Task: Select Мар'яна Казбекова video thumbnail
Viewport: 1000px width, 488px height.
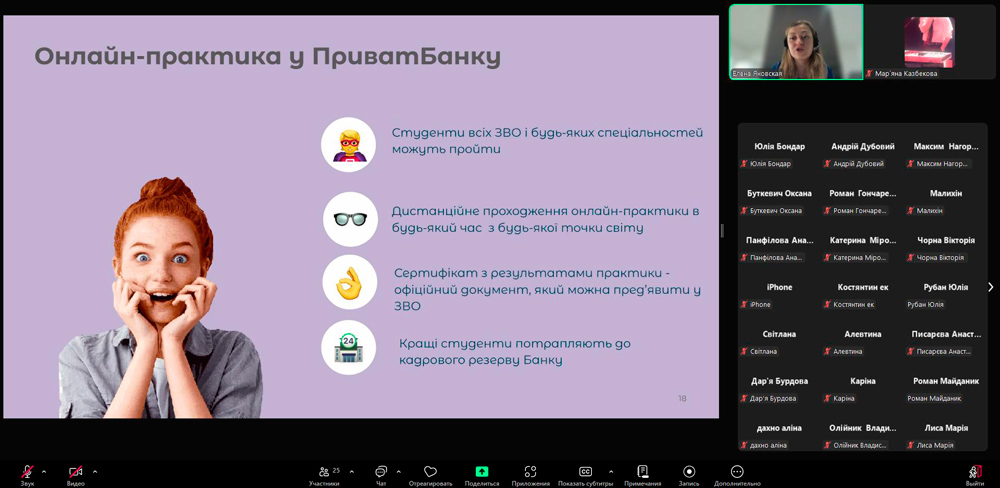Action: pyautogui.click(x=930, y=42)
